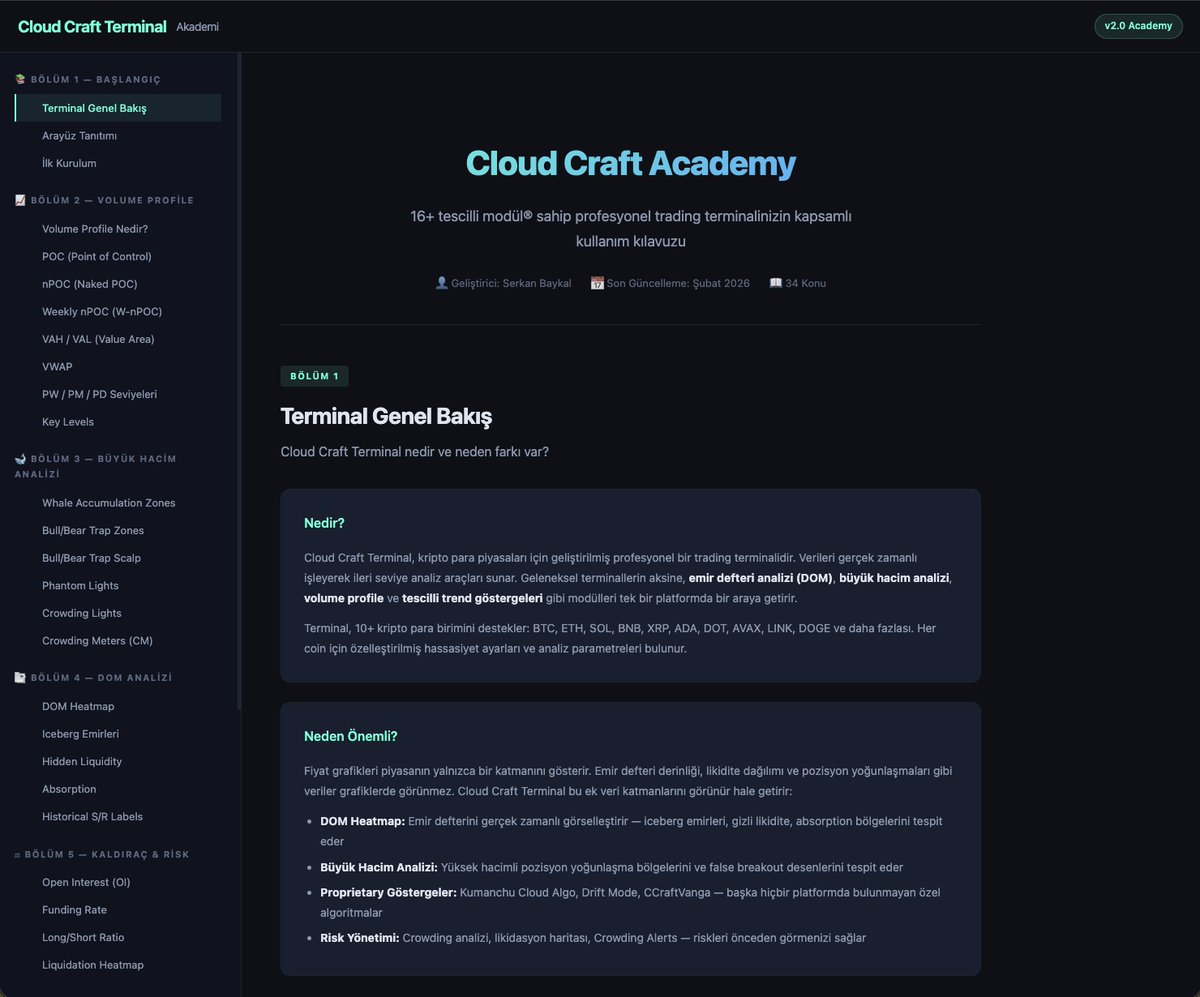
Task: Click the BÖLÜM 1 green badge
Action: point(314,377)
